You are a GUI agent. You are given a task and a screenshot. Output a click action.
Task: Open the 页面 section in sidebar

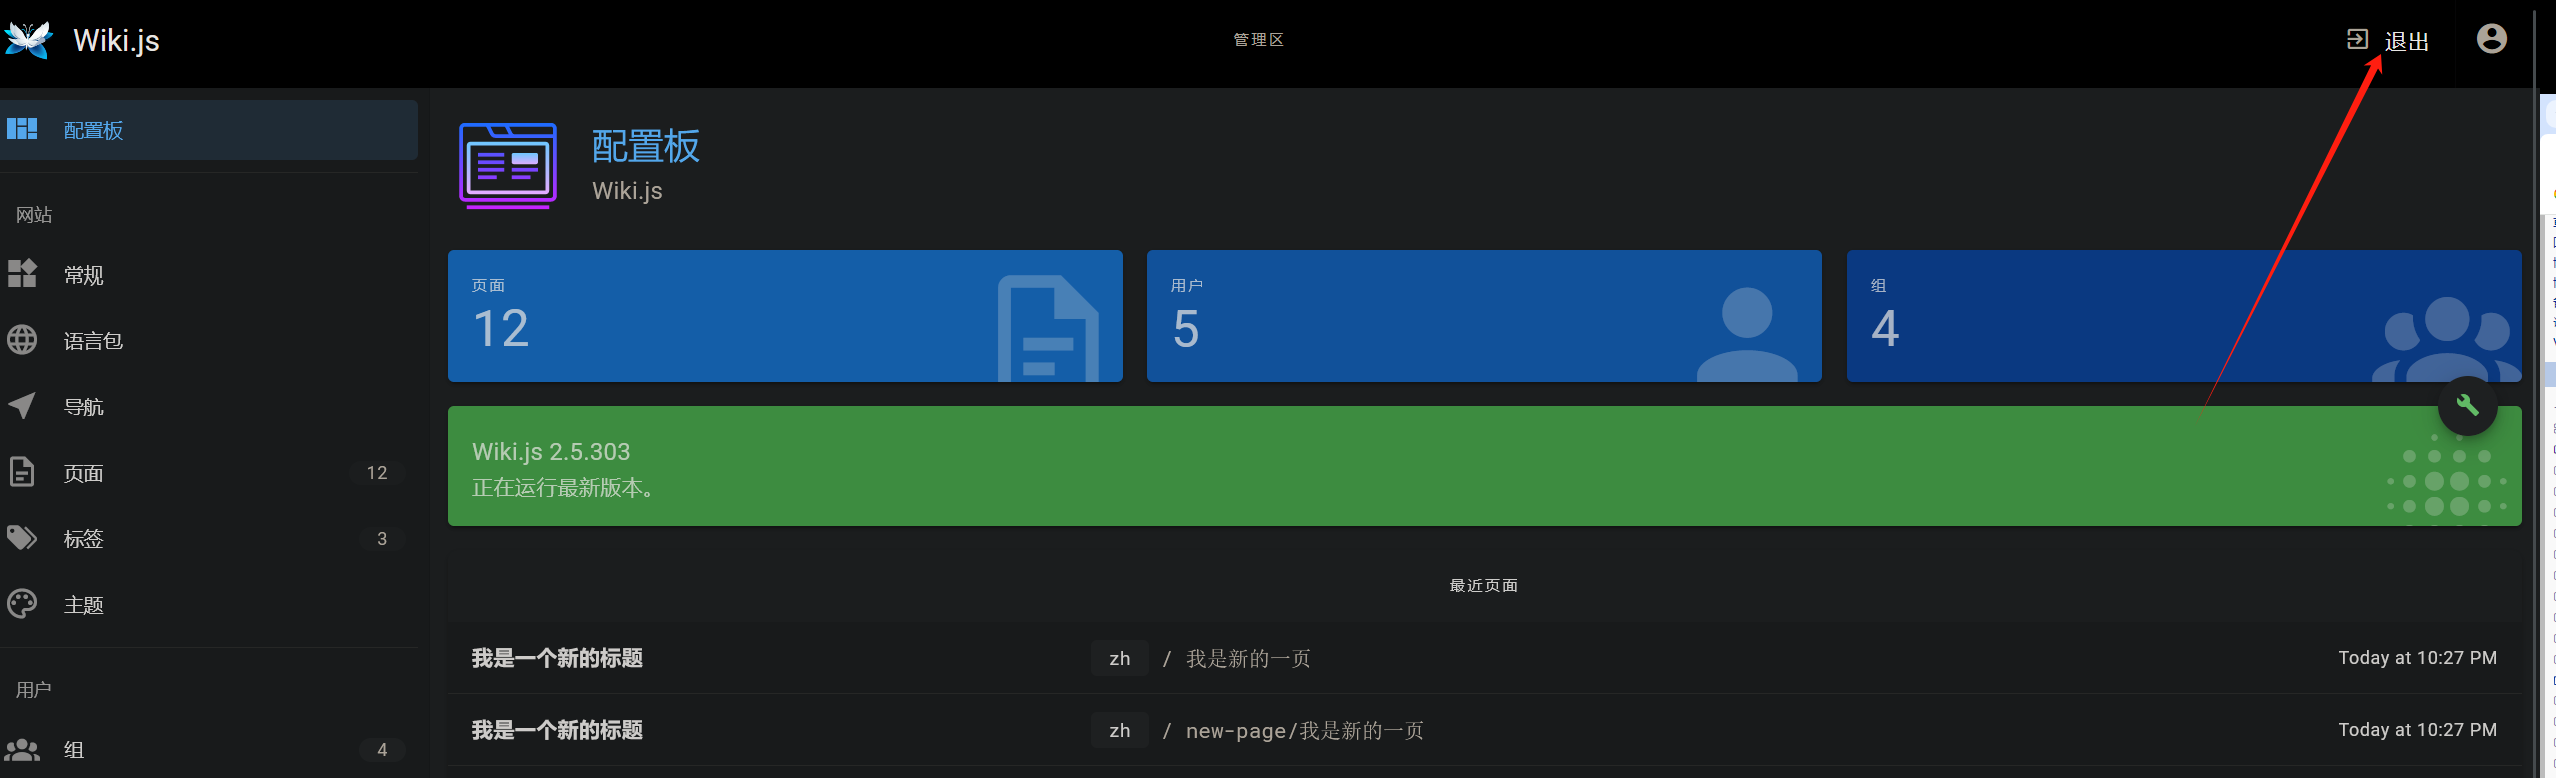[x=84, y=473]
